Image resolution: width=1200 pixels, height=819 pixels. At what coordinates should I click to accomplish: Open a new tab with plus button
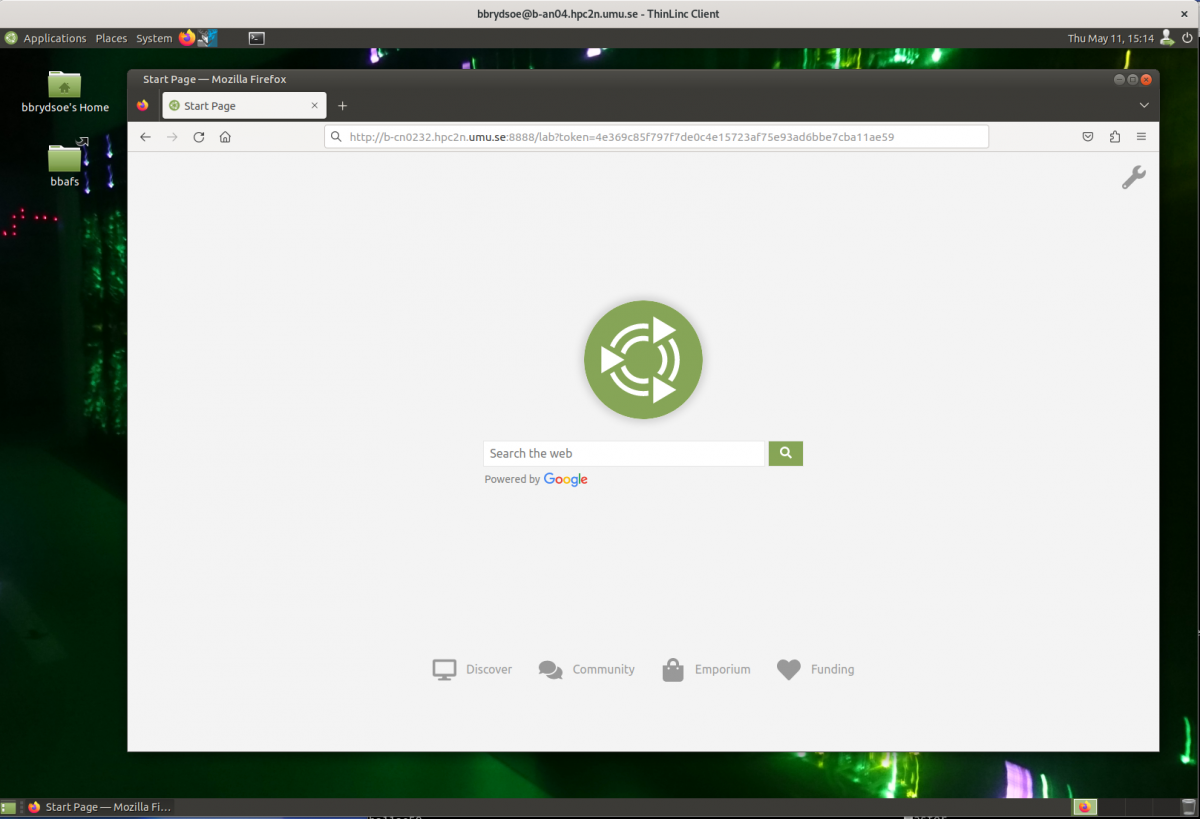[342, 106]
